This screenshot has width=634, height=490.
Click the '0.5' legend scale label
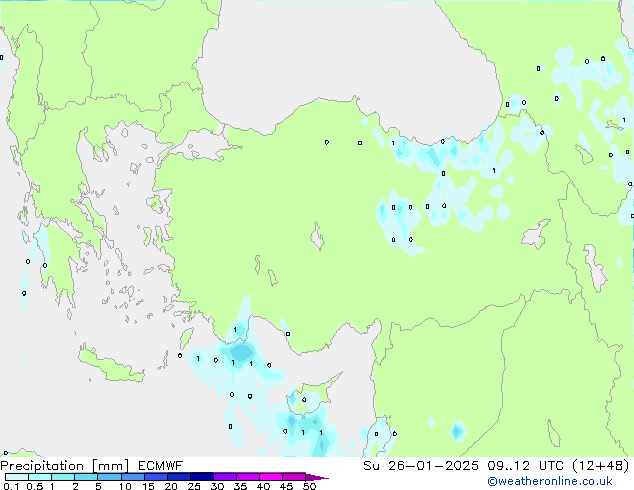point(35,486)
